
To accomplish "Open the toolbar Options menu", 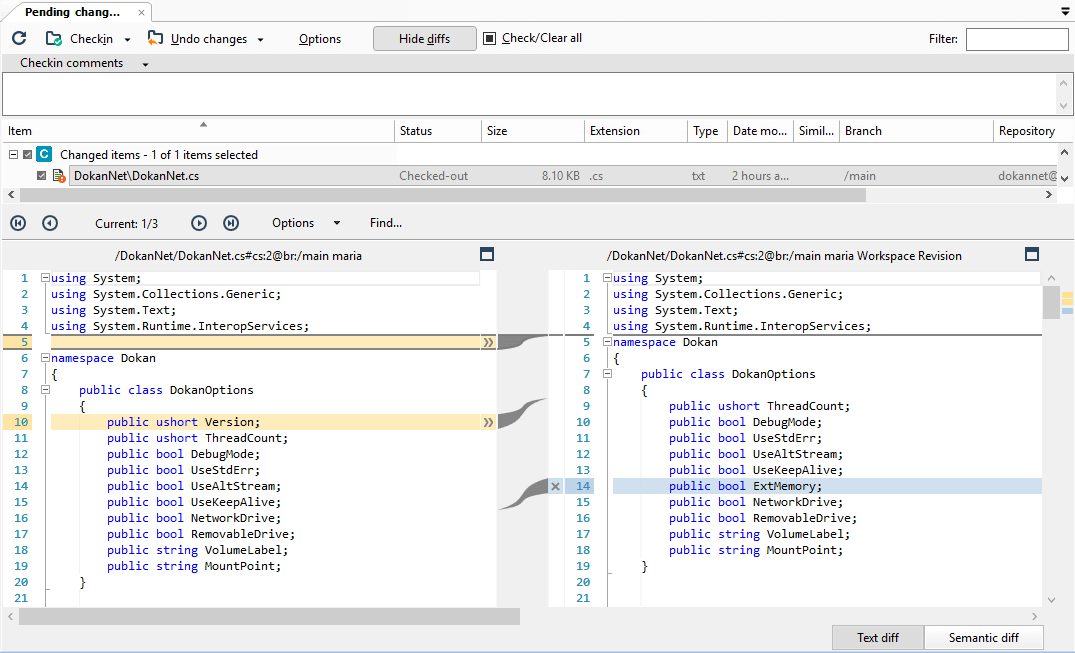I will click(319, 39).
